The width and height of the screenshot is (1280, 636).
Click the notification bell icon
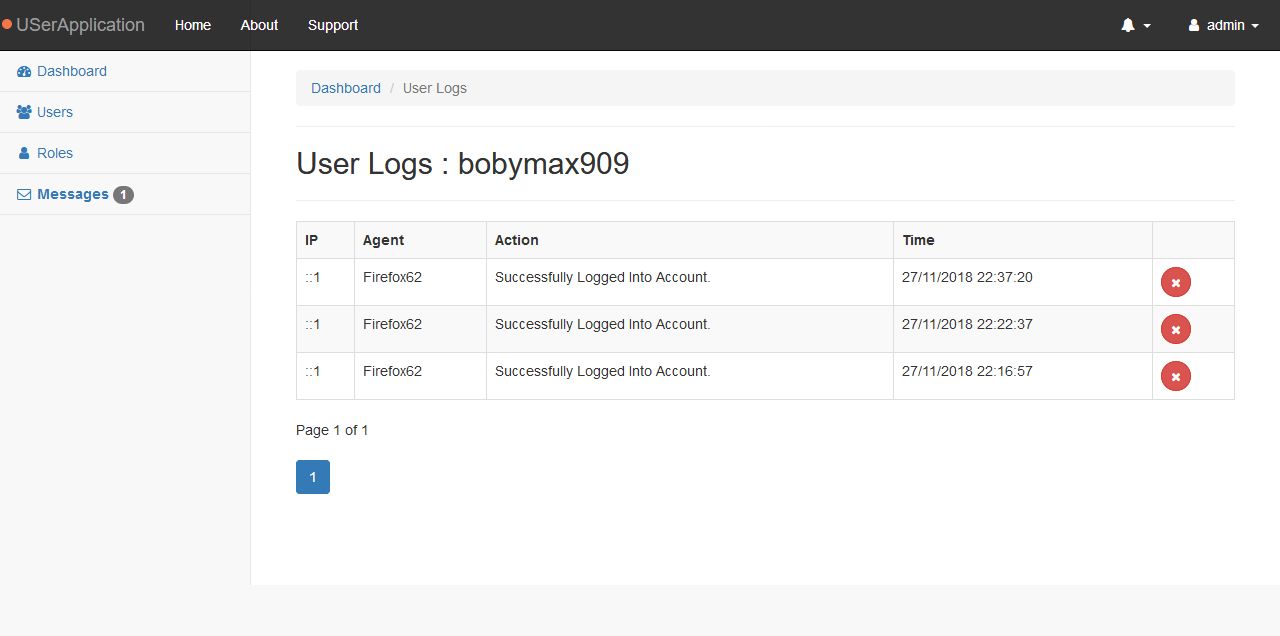[x=1128, y=26]
